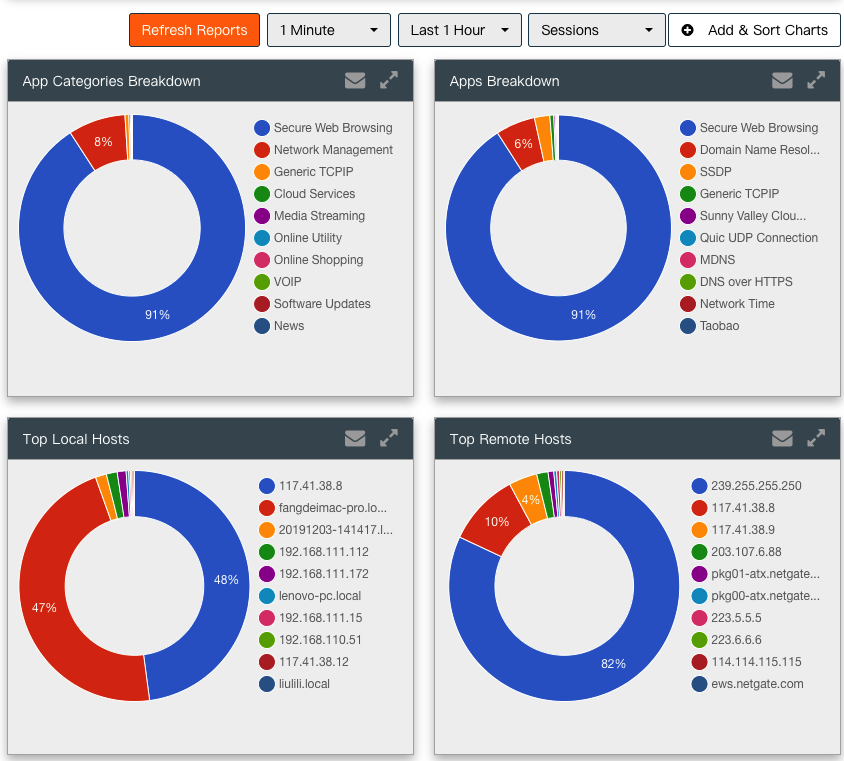Toggle Network Management legend entry
This screenshot has height=761, width=844.
coord(332,150)
